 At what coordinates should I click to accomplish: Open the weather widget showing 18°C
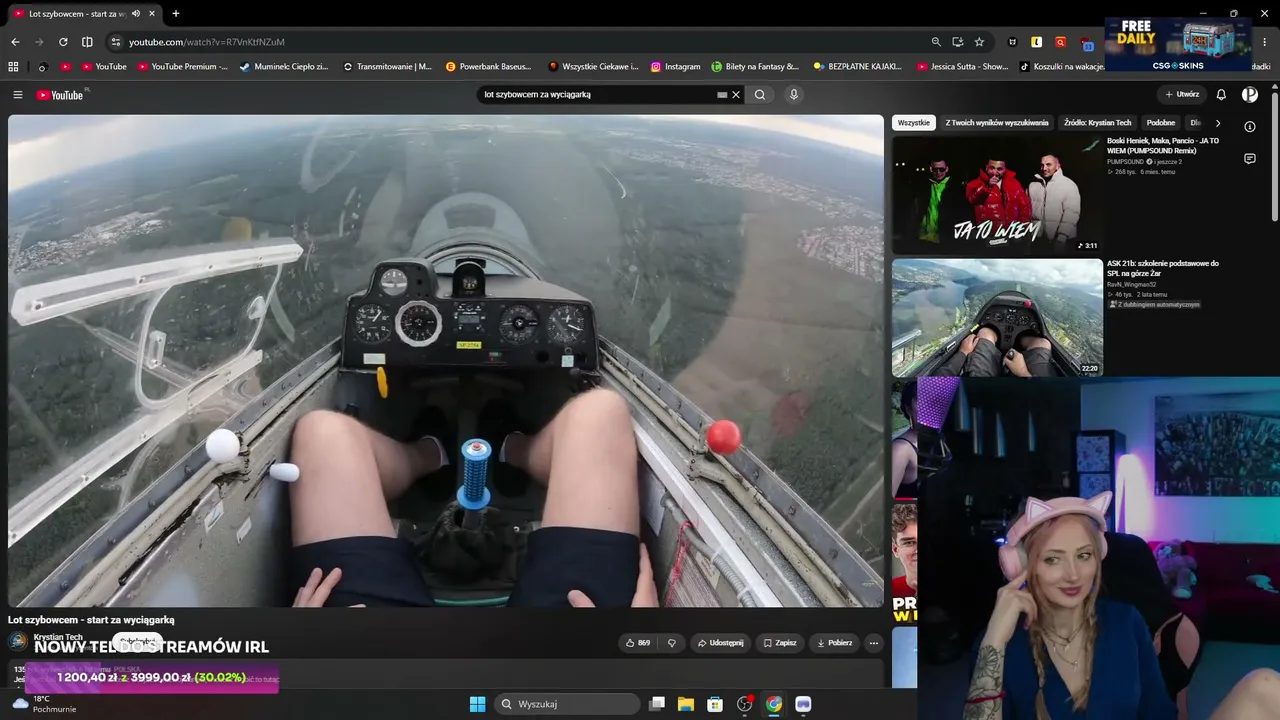pos(44,704)
